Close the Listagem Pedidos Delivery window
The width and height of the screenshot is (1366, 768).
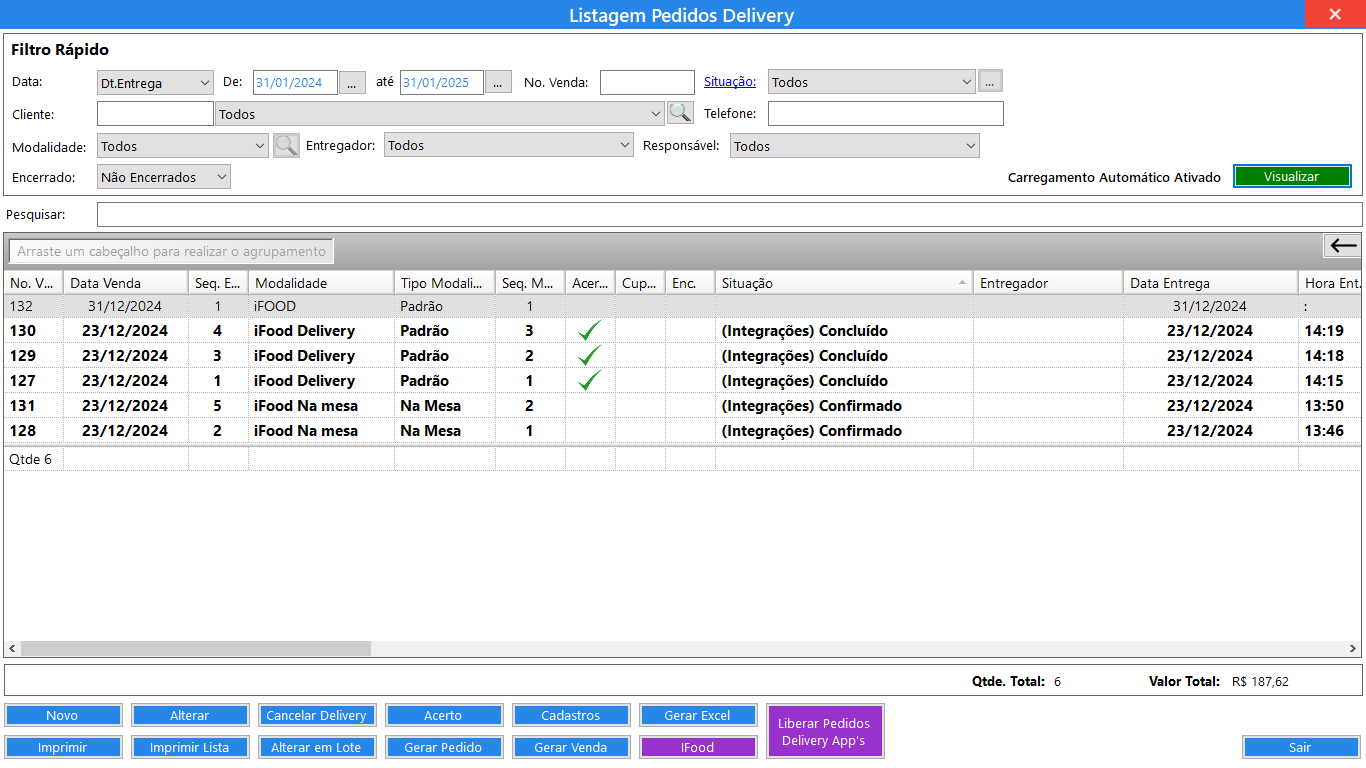(1335, 14)
